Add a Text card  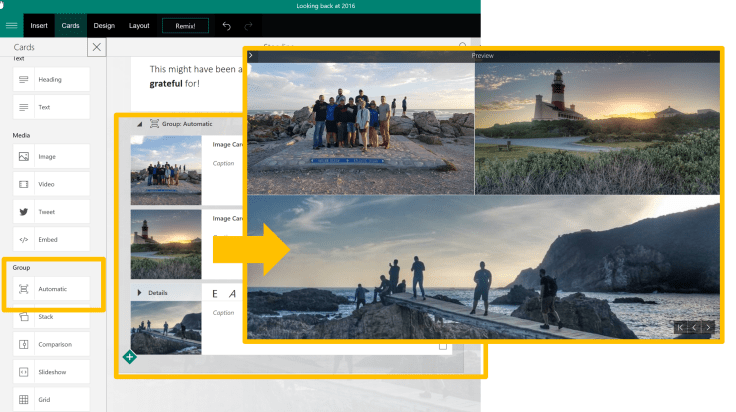pos(51,106)
